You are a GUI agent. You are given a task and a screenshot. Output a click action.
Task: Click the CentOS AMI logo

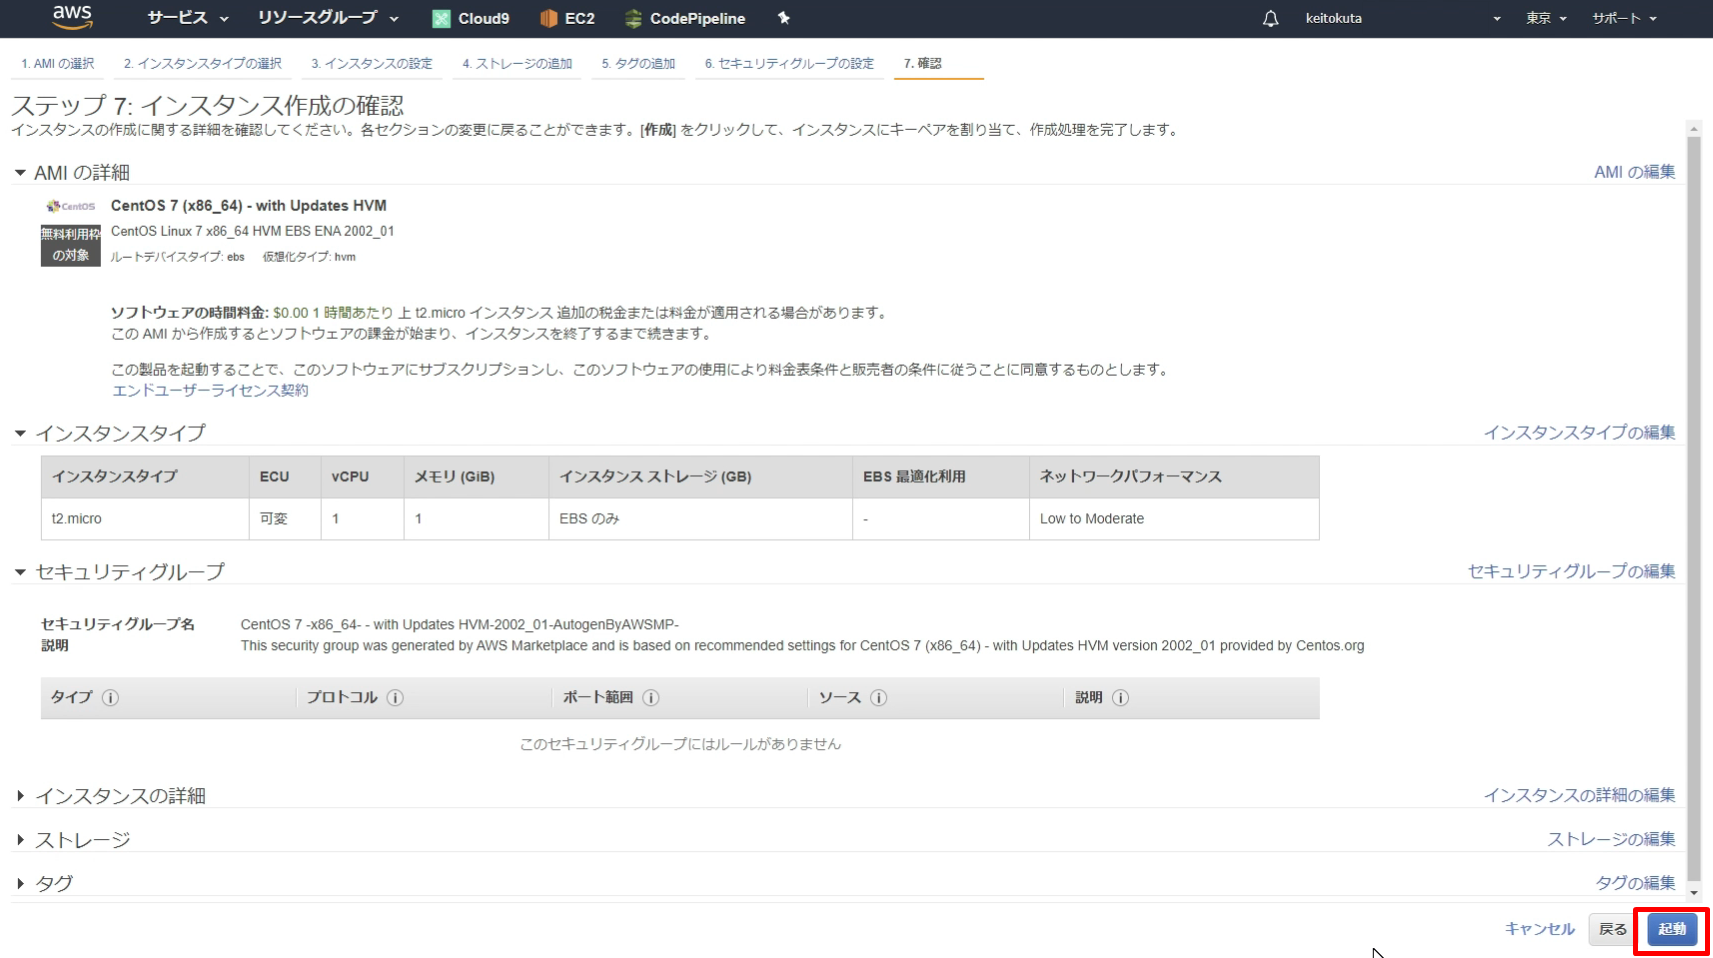tap(71, 206)
